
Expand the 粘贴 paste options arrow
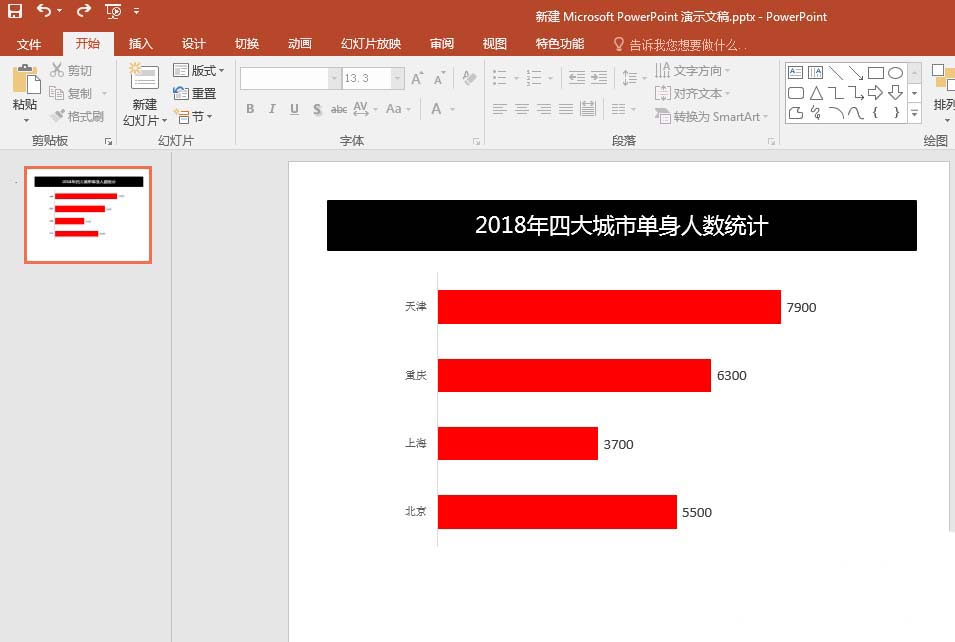pyautogui.click(x=26, y=120)
